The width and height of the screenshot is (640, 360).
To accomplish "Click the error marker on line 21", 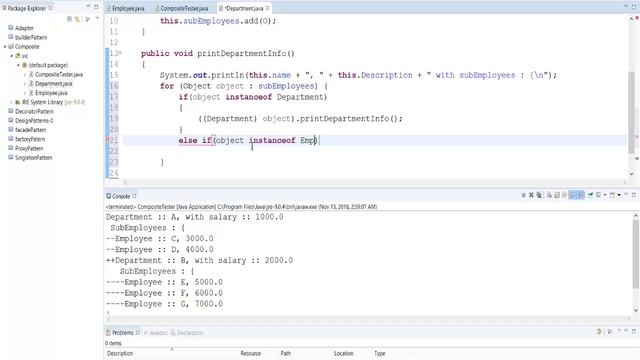I will coord(107,140).
